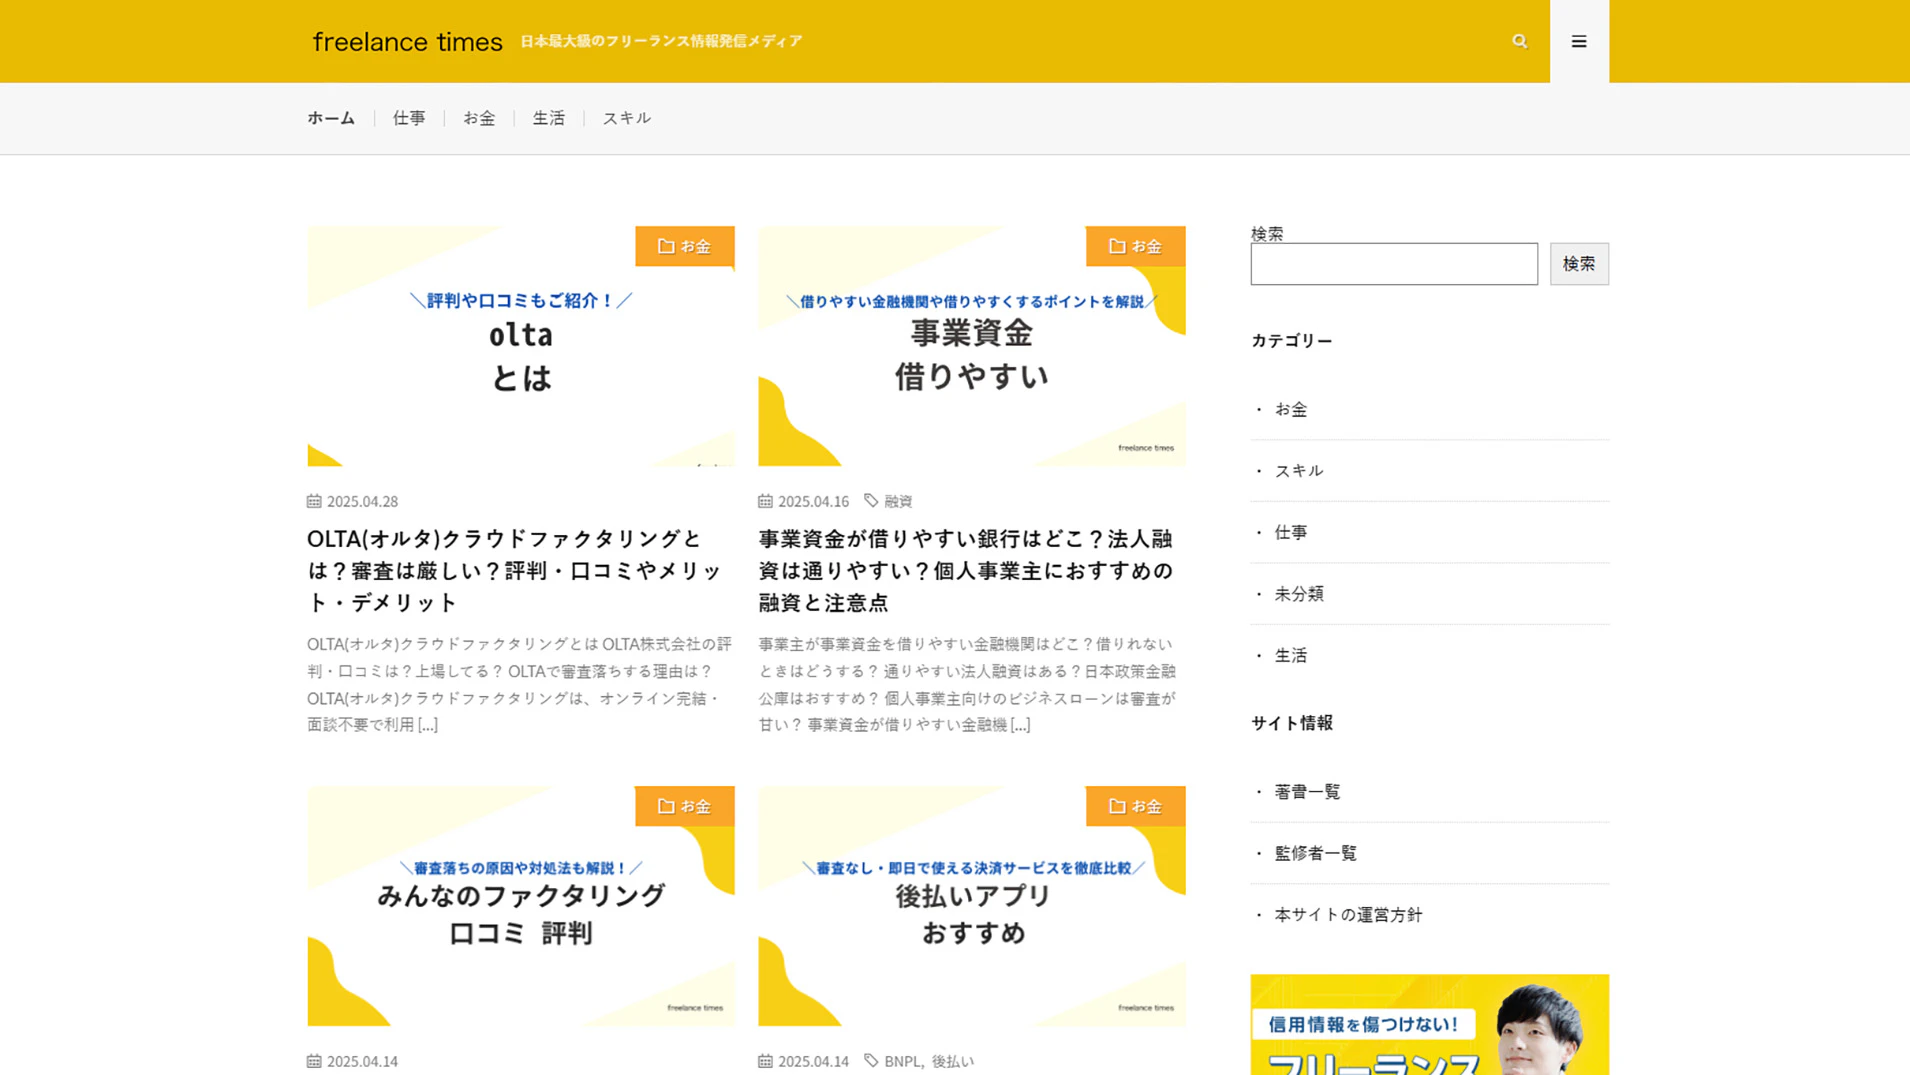
Task: Click the search magnifier icon in header
Action: pos(1519,41)
